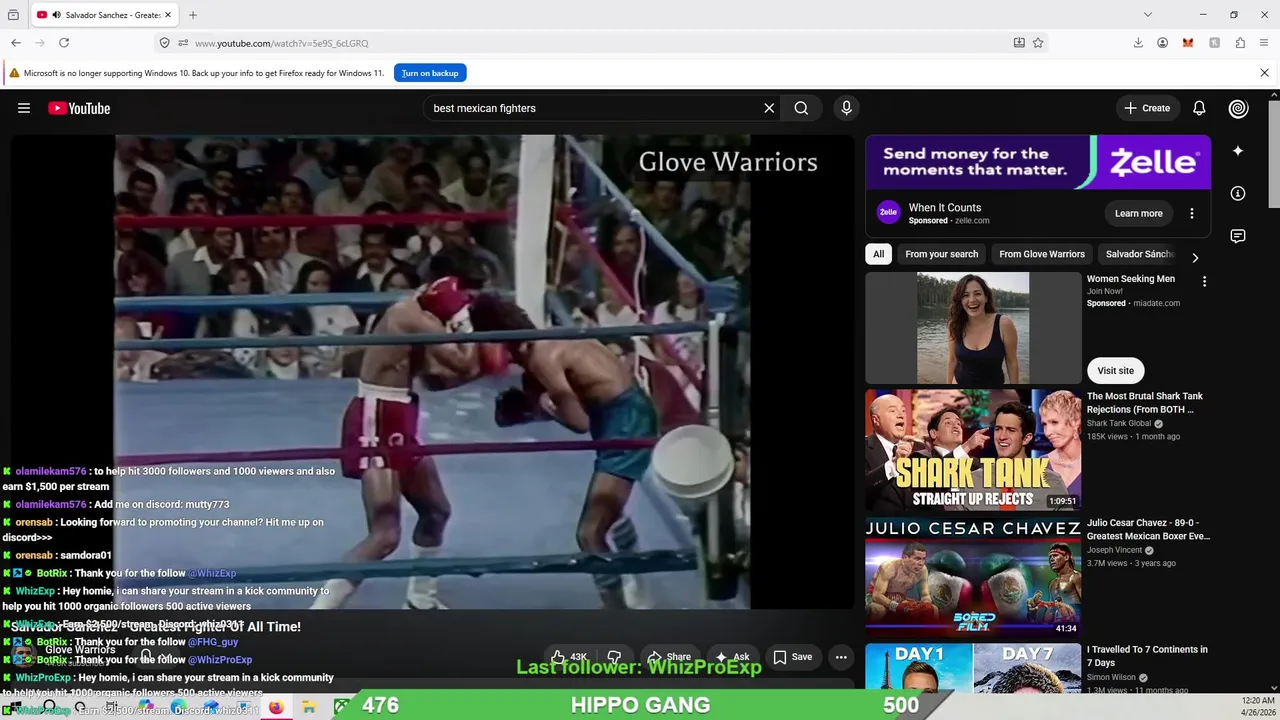This screenshot has height=720, width=1280.
Task: Open Julio Cesar Chavez 89-0 video title
Action: pyautogui.click(x=1148, y=529)
